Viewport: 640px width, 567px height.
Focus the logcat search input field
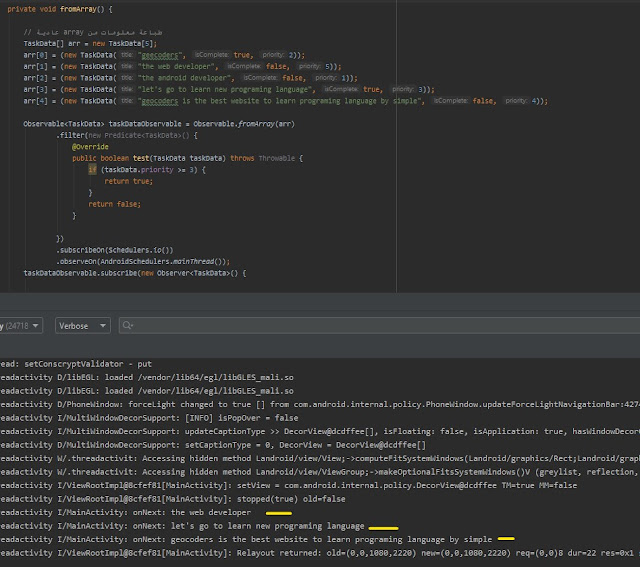(380, 326)
